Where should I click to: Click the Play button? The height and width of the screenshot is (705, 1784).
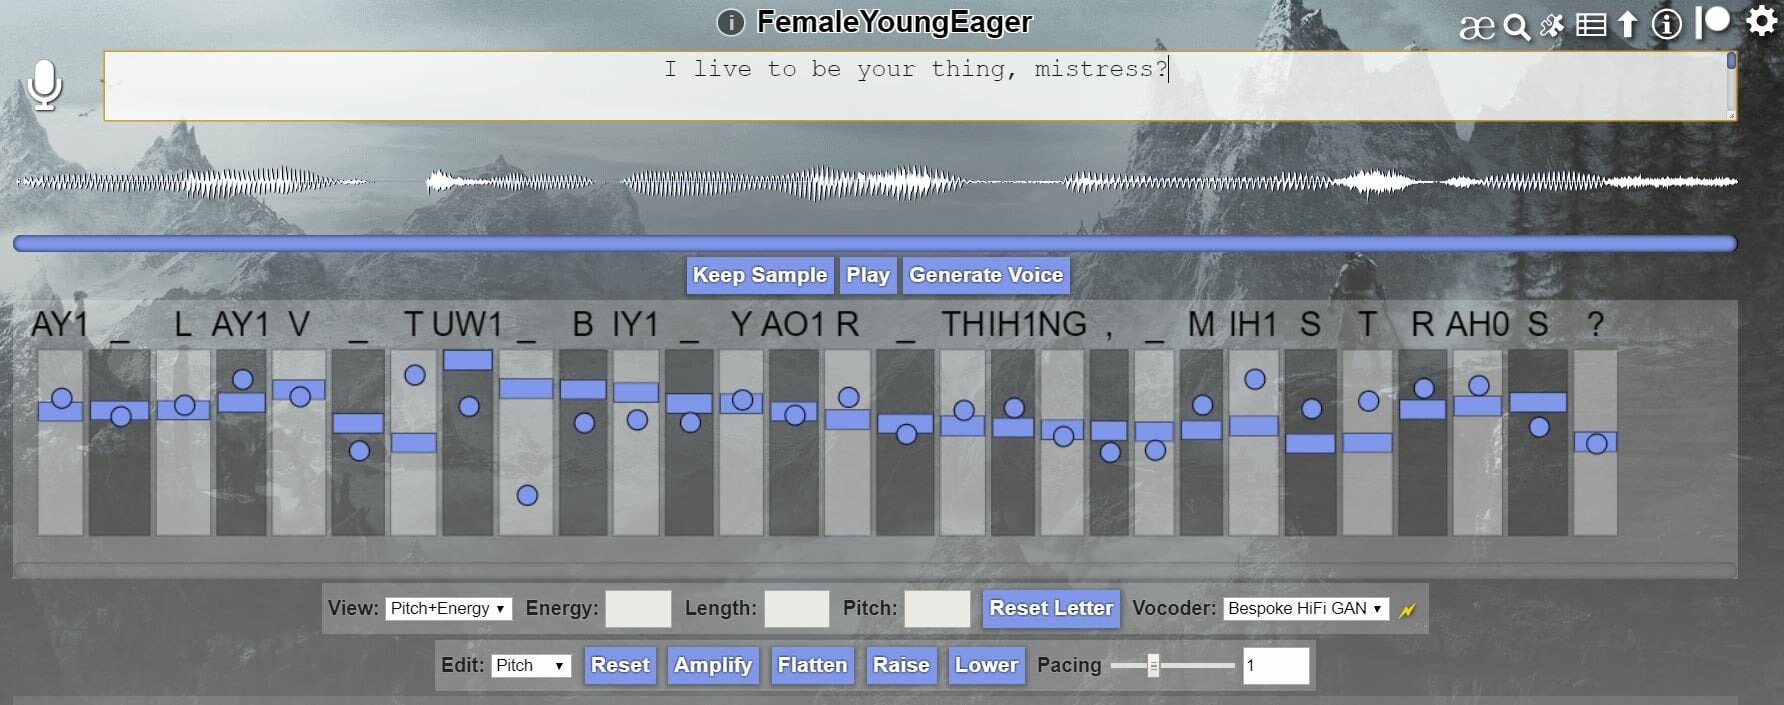868,275
